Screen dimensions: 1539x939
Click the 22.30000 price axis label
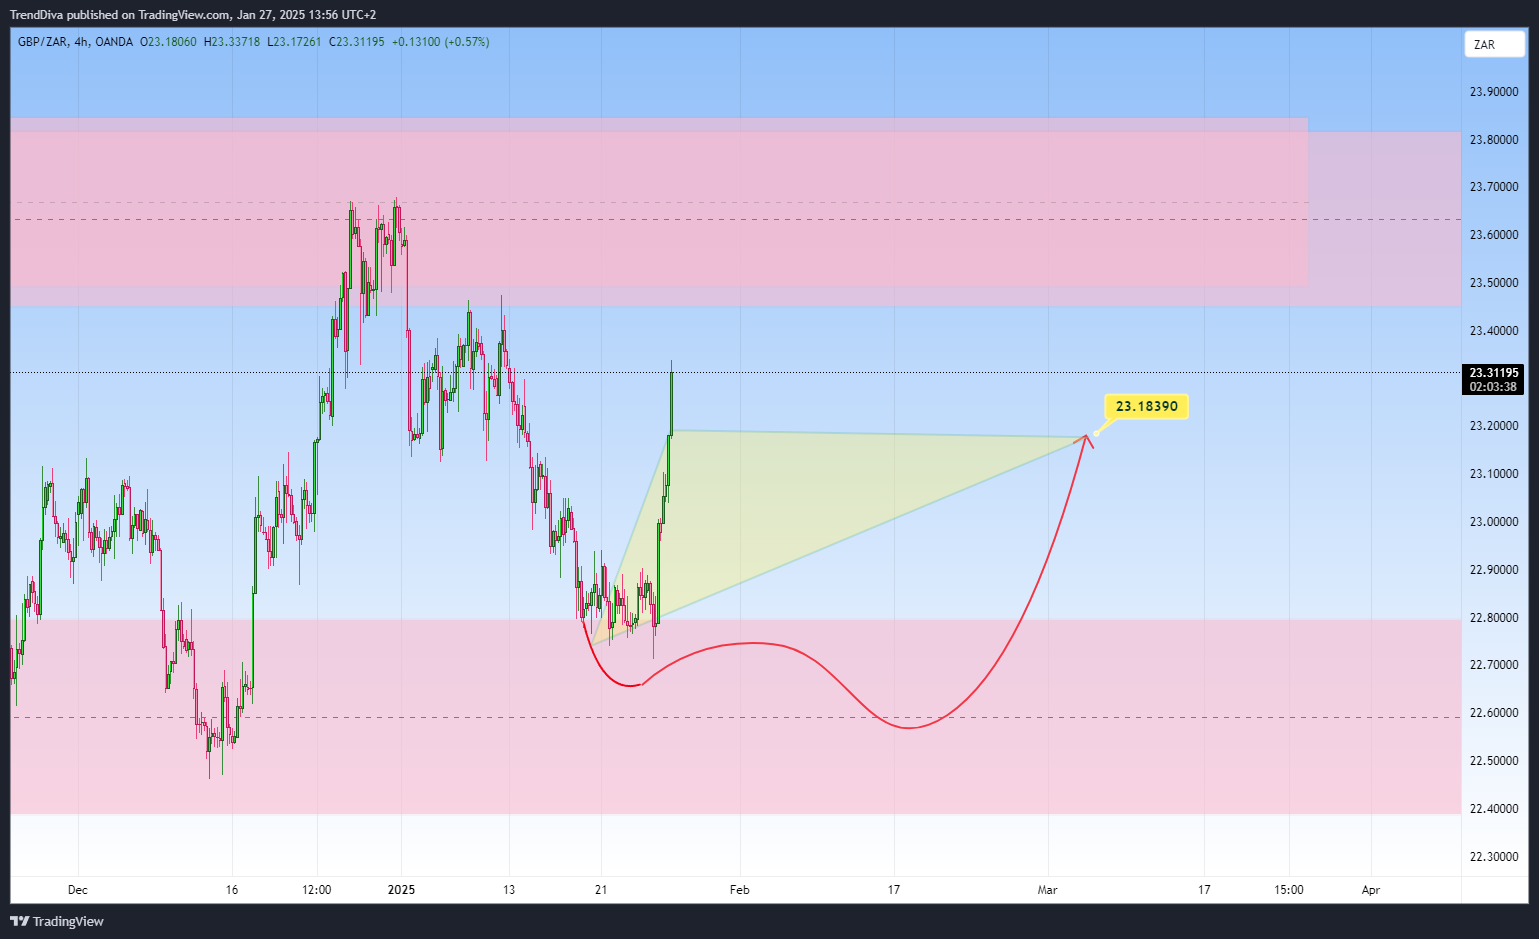point(1493,857)
